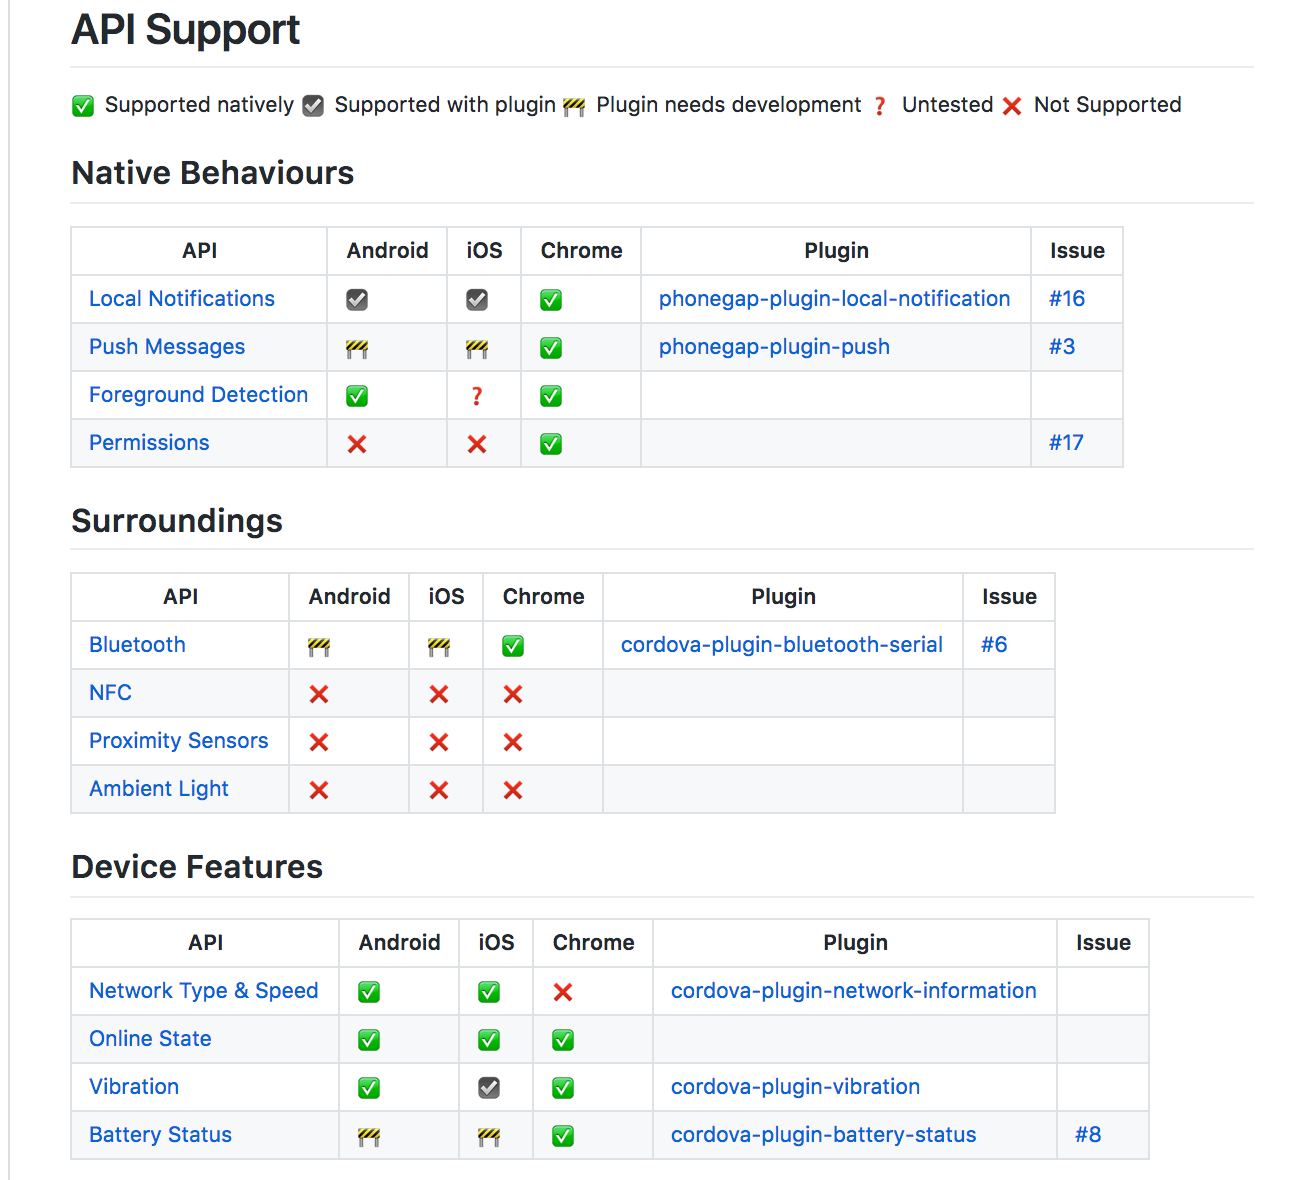Open the Local Notifications API link
The width and height of the screenshot is (1314, 1180).
182,299
